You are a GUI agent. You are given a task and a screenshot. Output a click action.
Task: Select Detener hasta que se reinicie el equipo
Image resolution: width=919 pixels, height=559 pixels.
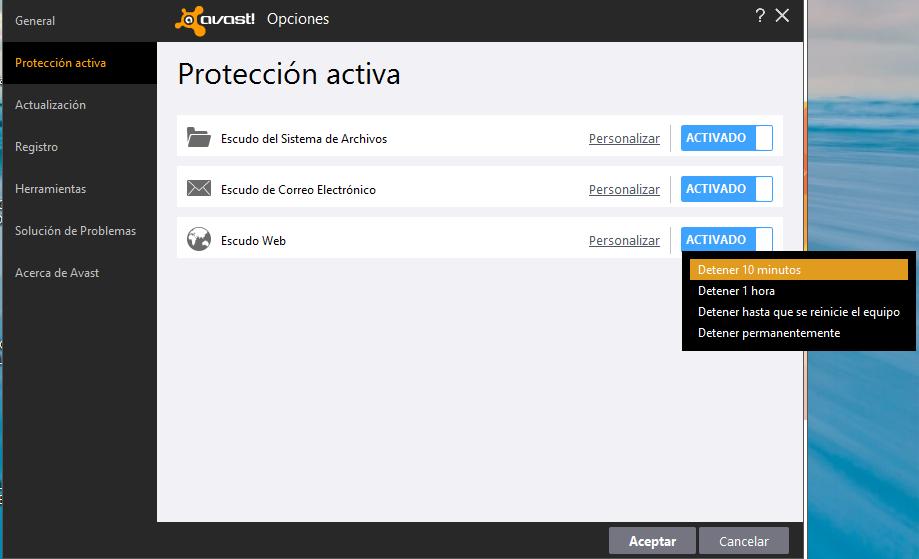coord(799,312)
